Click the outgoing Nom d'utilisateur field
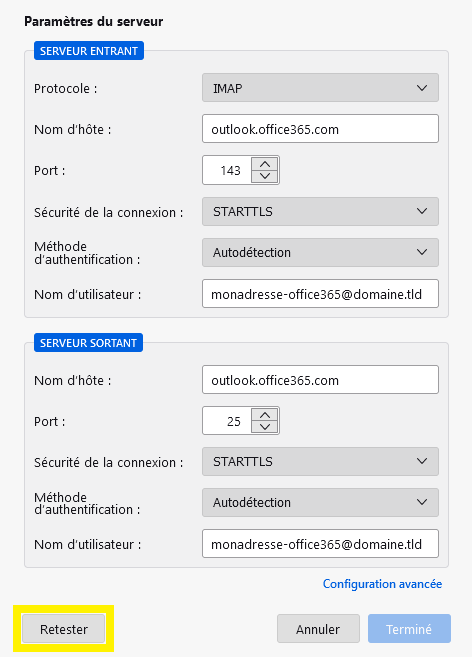The height and width of the screenshot is (657, 472). coord(320,544)
